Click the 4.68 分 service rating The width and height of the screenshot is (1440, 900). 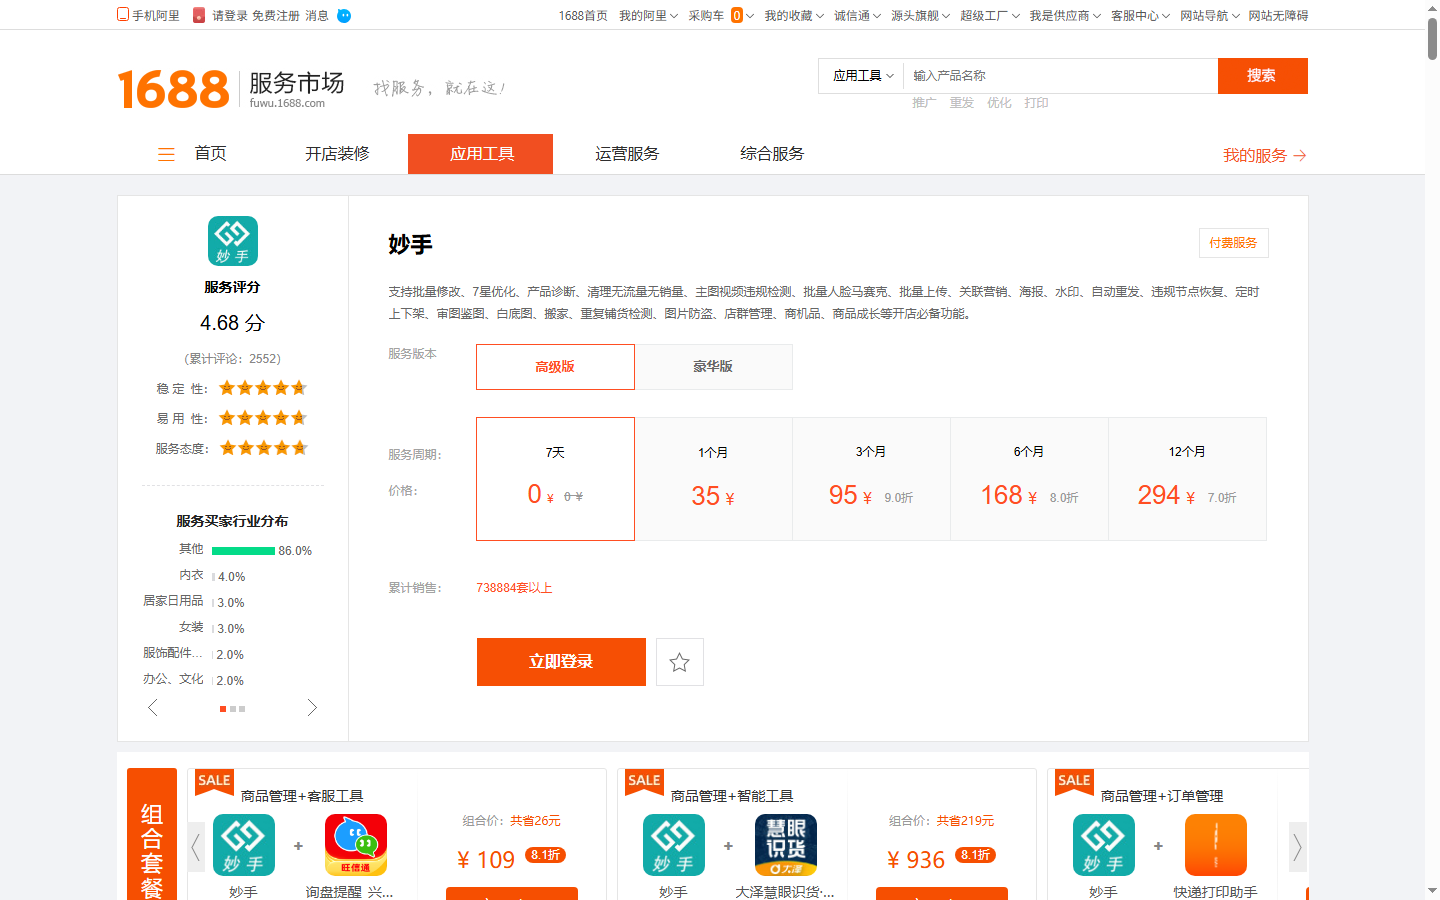click(232, 323)
